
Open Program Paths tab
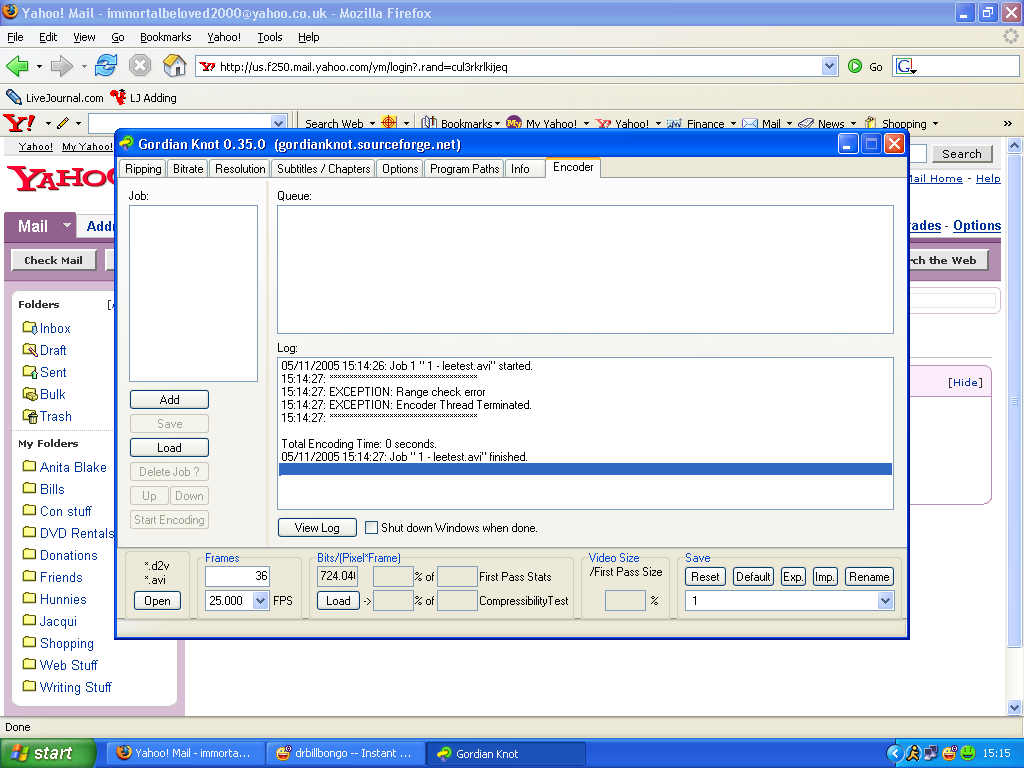pyautogui.click(x=464, y=168)
